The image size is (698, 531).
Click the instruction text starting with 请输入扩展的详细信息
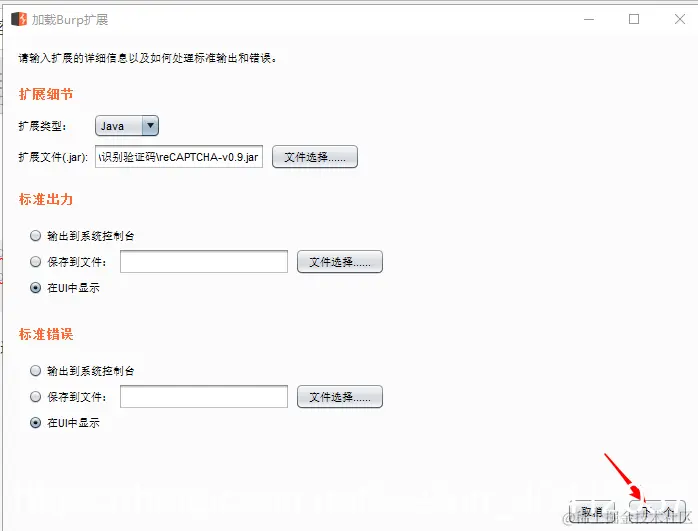point(147,58)
